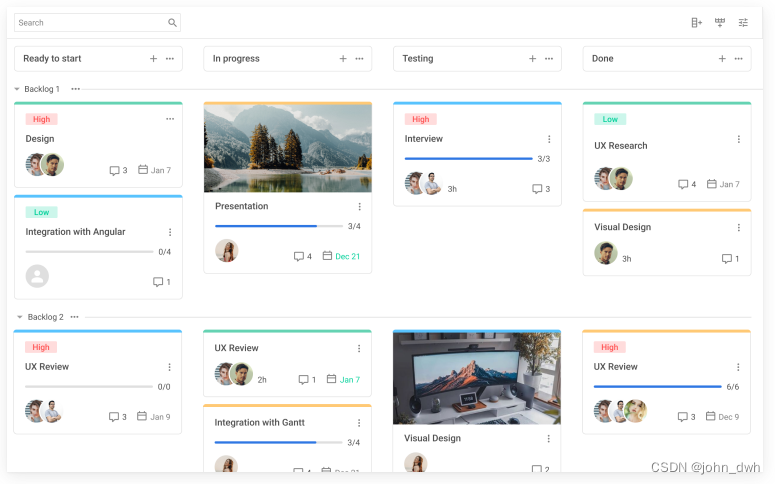Click the Low label on Integration with Angular
Viewport: 775px width, 484px height.
click(x=42, y=213)
